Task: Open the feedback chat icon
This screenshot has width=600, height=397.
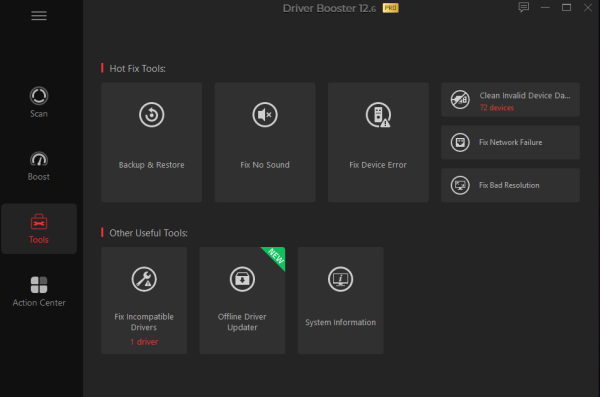Action: coord(524,7)
